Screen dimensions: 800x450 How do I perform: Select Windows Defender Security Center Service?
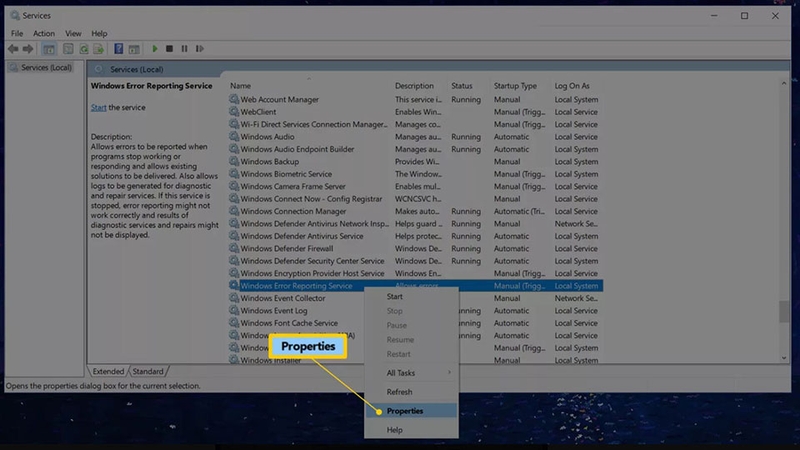pyautogui.click(x=415, y=261)
